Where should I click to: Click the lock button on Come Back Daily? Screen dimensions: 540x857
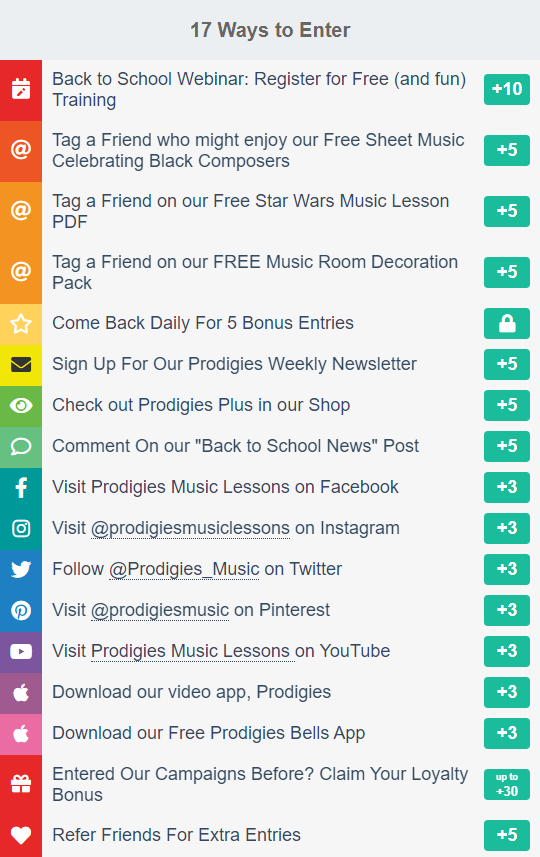click(x=507, y=324)
